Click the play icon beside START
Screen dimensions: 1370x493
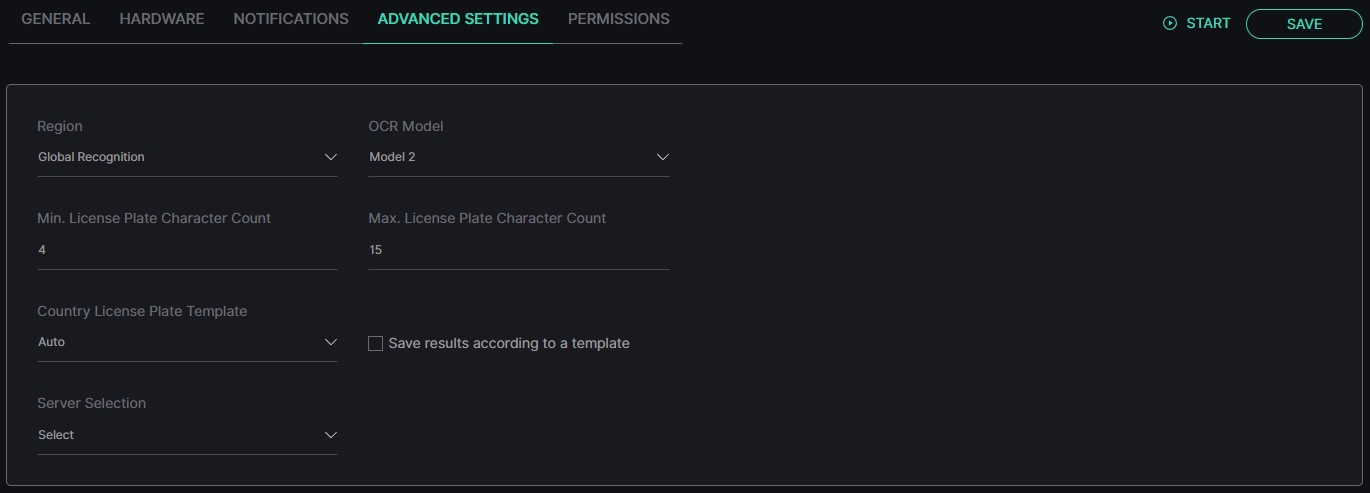[1170, 23]
